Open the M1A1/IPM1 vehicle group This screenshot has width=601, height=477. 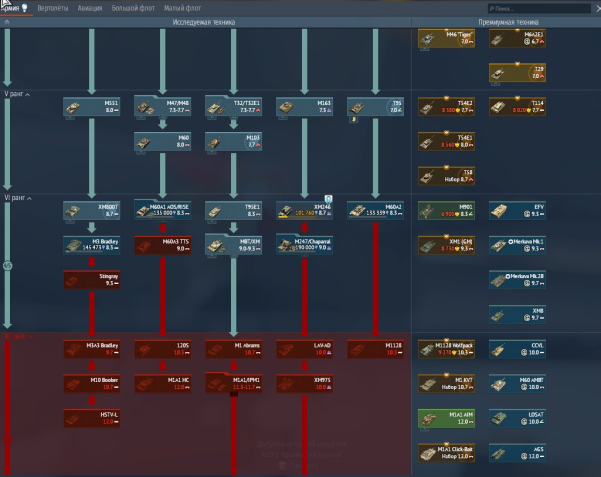pyautogui.click(x=233, y=383)
